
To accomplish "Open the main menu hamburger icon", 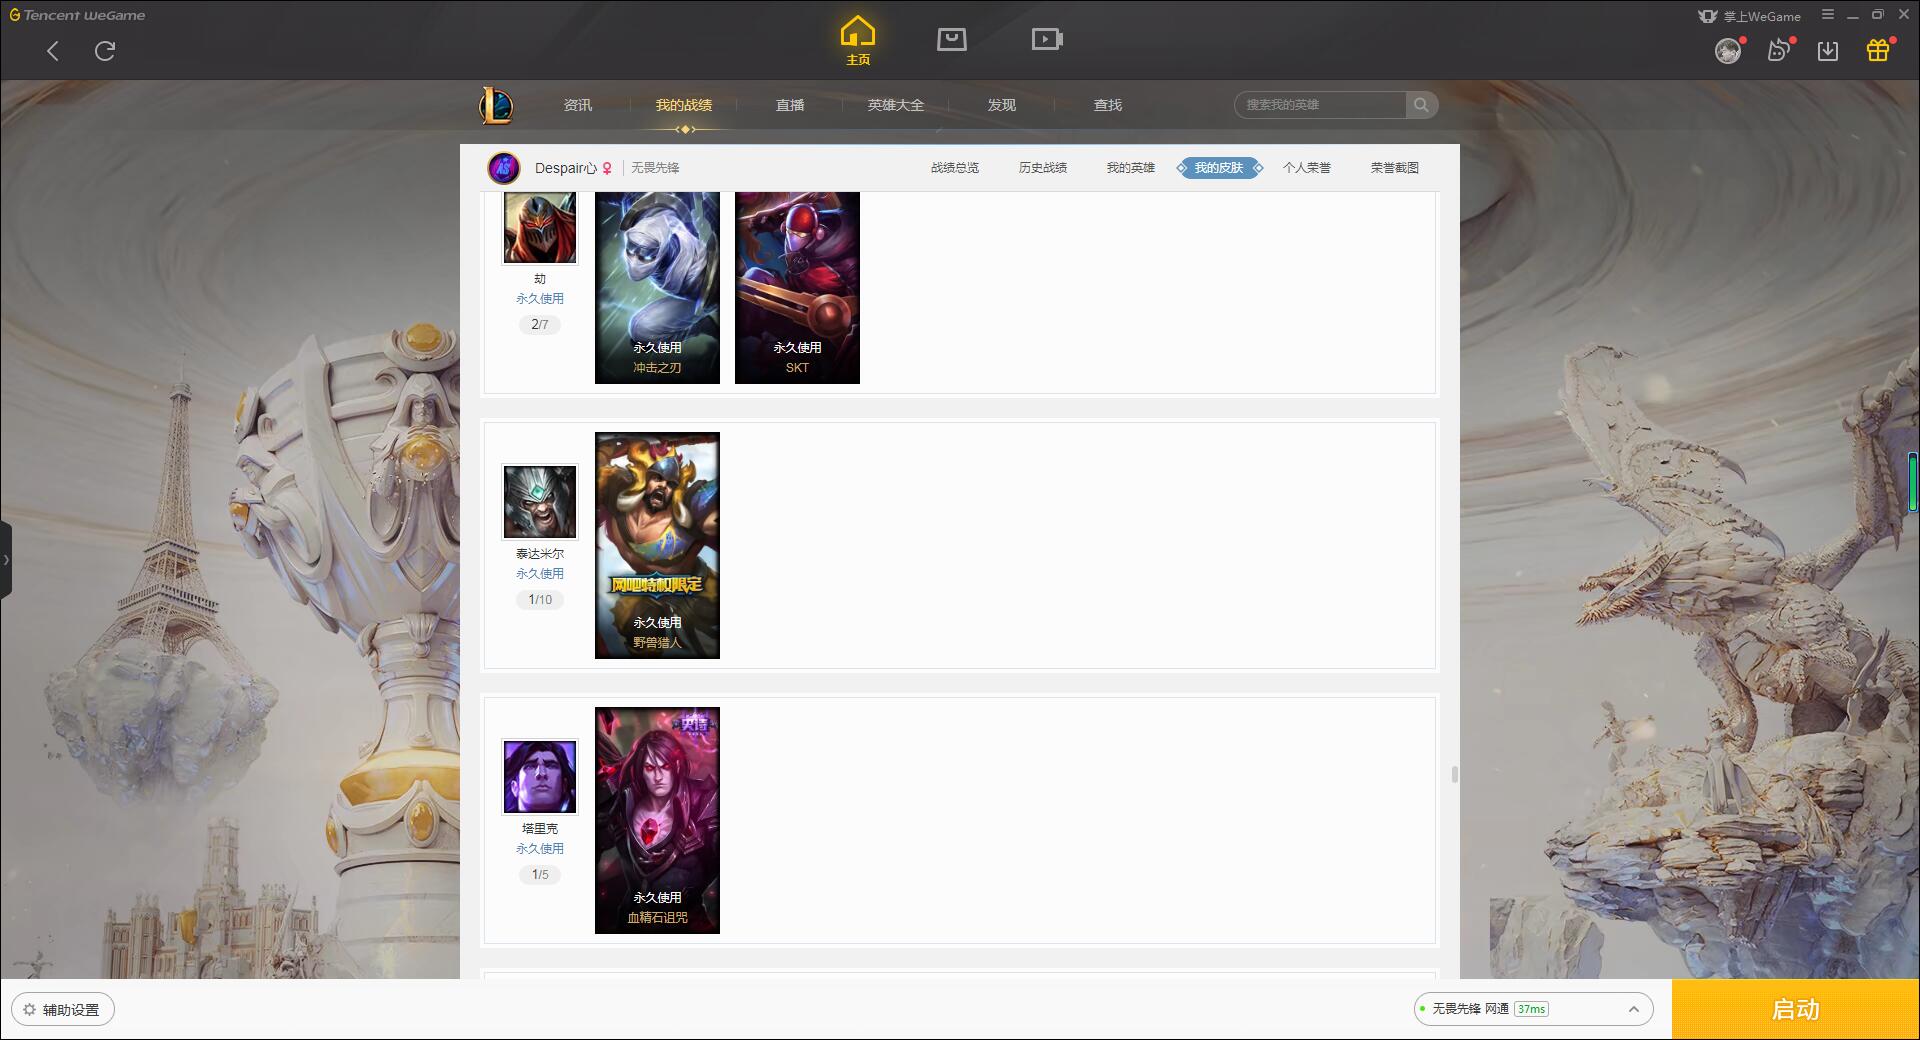I will click(x=1828, y=14).
